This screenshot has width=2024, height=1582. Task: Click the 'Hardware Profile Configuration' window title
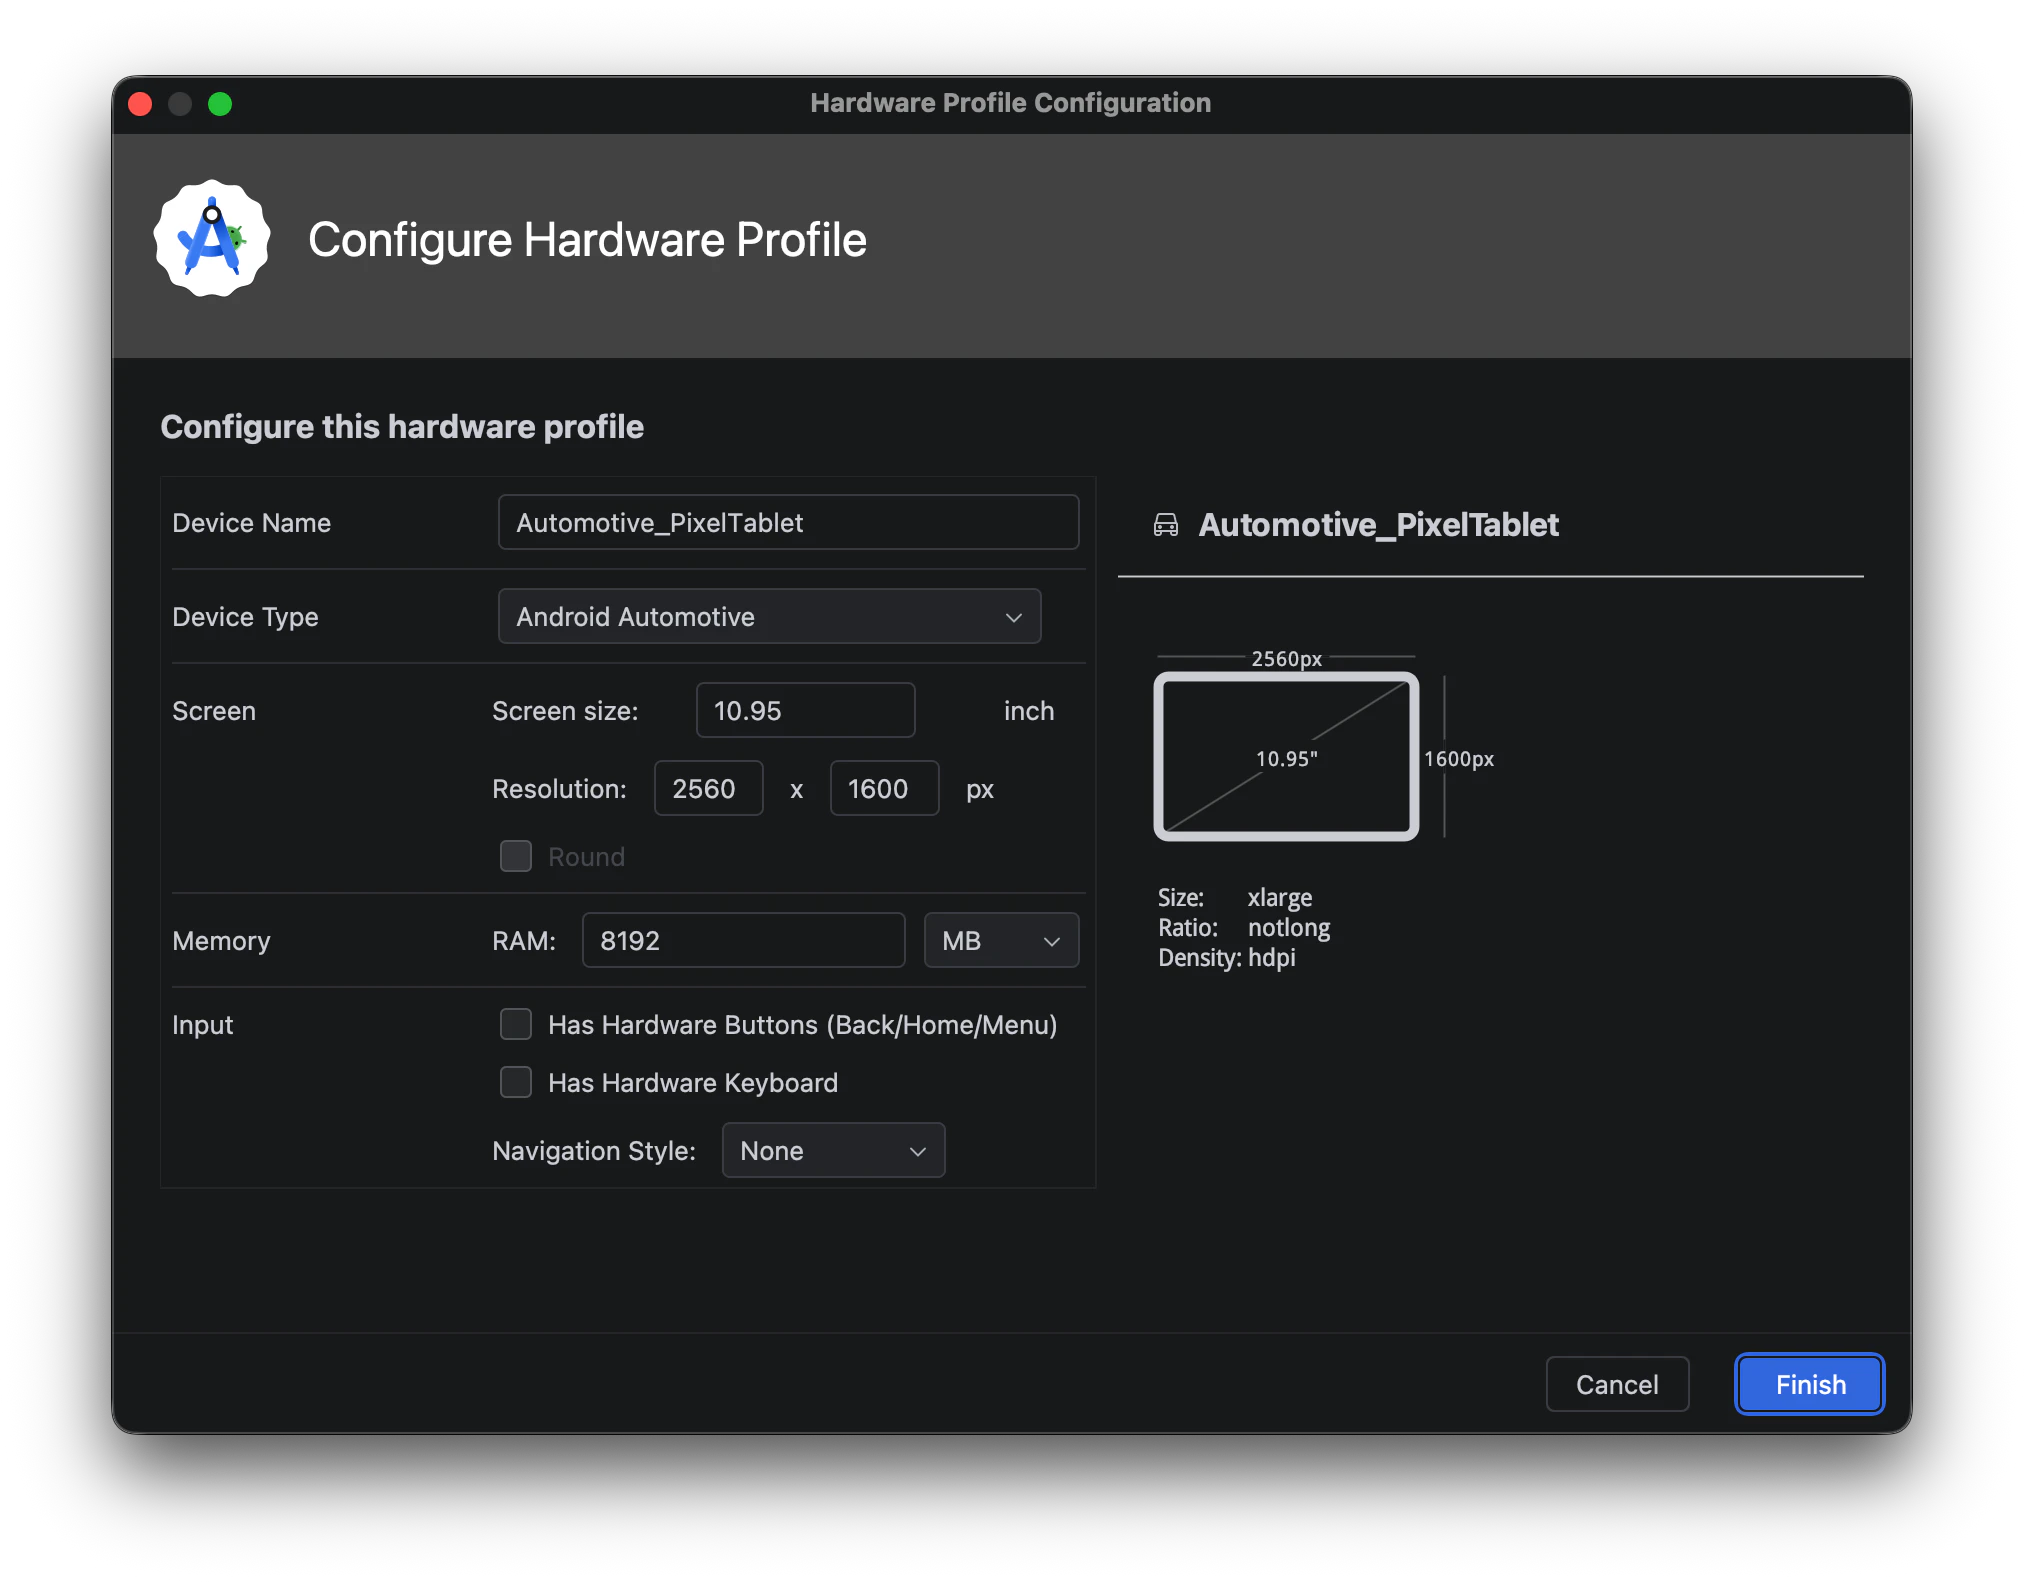coord(1010,103)
